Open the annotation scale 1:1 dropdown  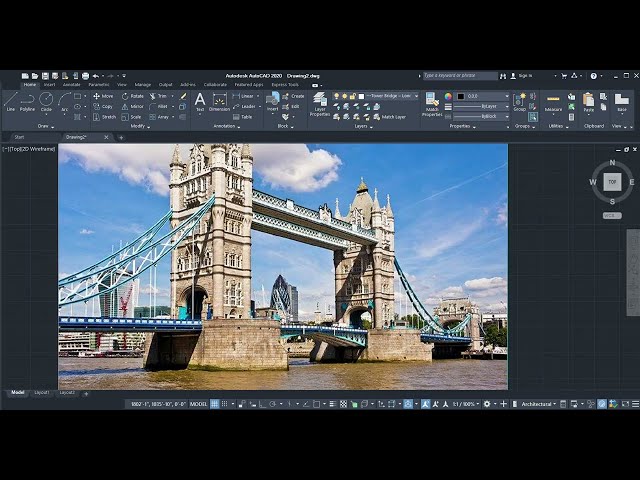coord(466,404)
